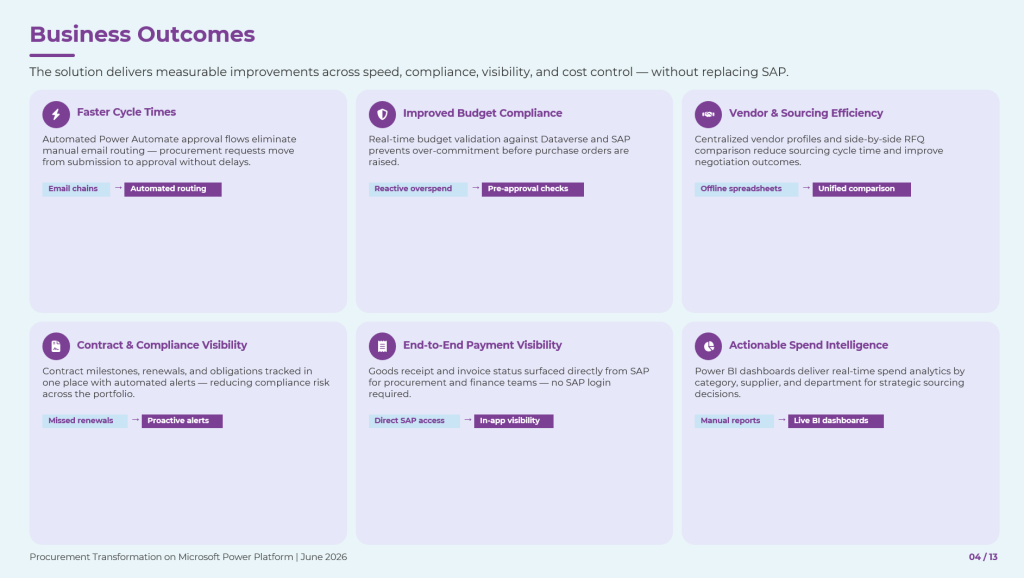Screen dimensions: 1024x578
Task: Click the Business Outcomes slide title
Action: [x=142, y=34]
